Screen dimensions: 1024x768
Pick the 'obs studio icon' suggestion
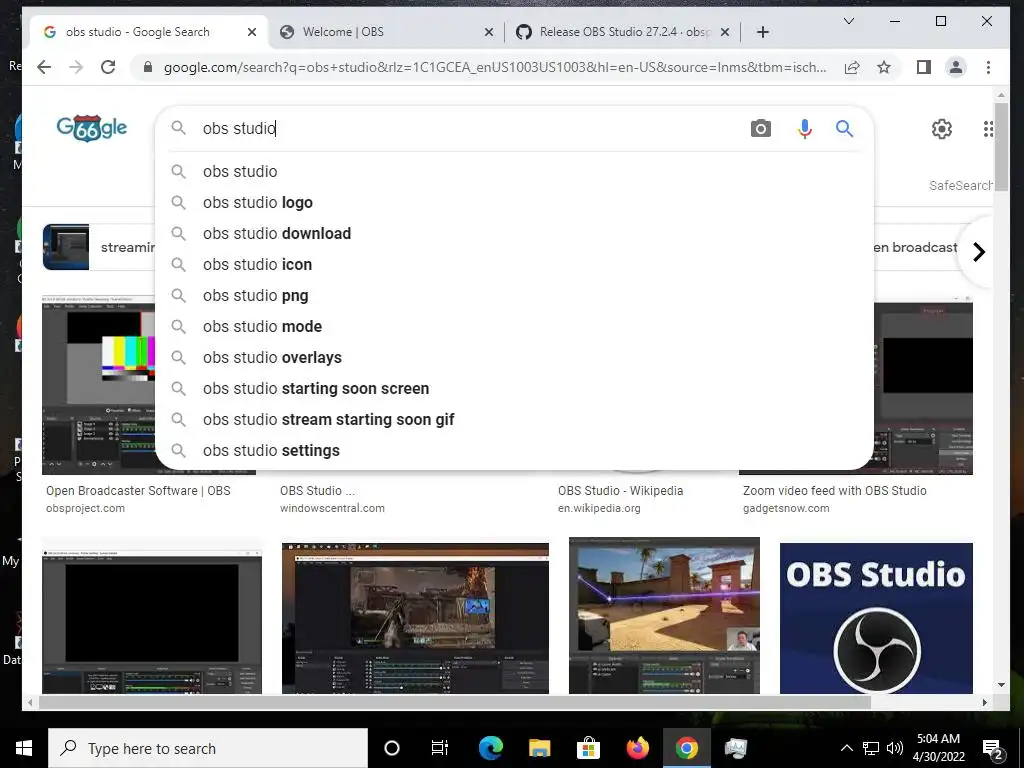point(515,264)
